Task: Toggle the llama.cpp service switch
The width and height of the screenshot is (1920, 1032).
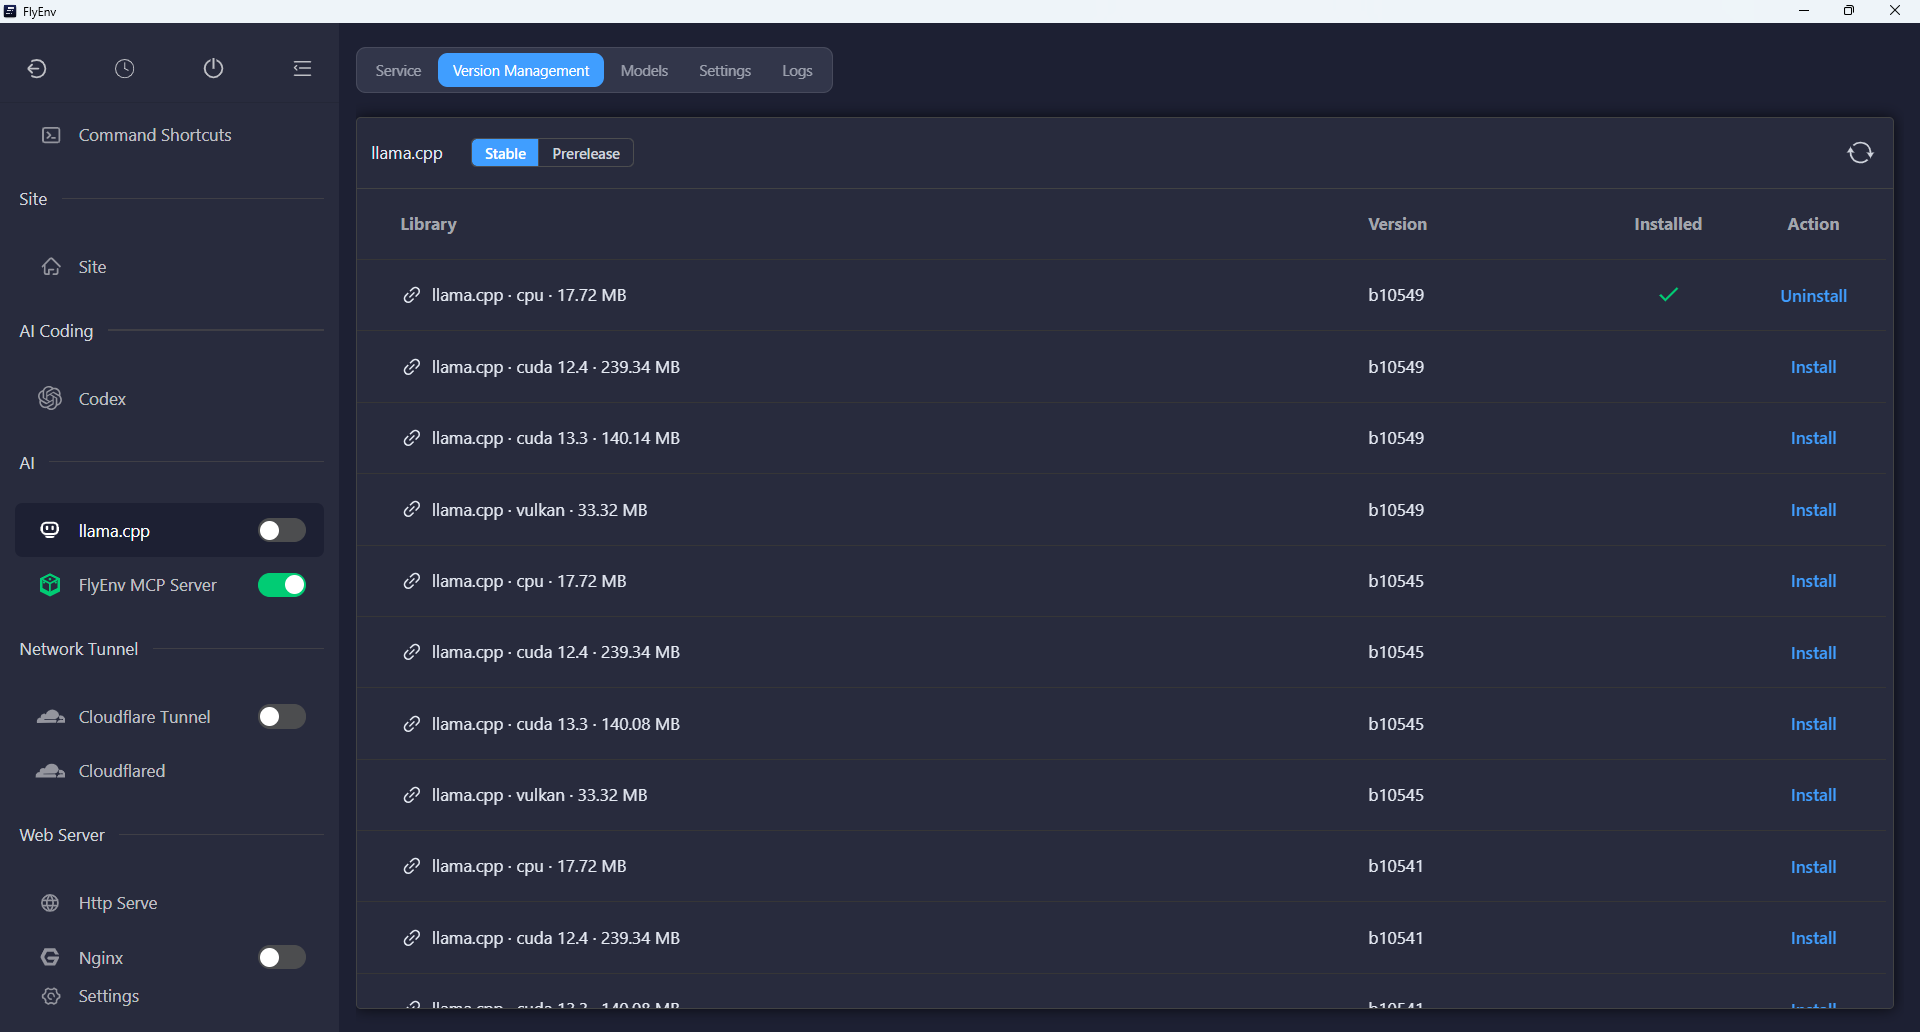Action: point(282,530)
